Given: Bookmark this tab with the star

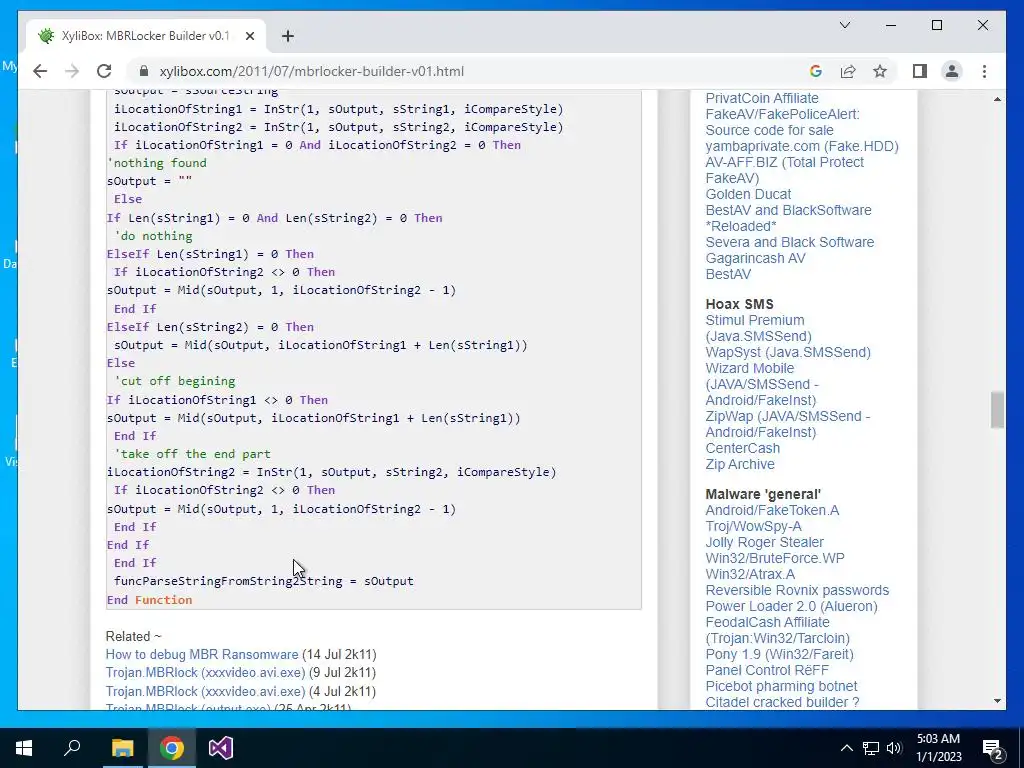Looking at the screenshot, I should point(880,71).
